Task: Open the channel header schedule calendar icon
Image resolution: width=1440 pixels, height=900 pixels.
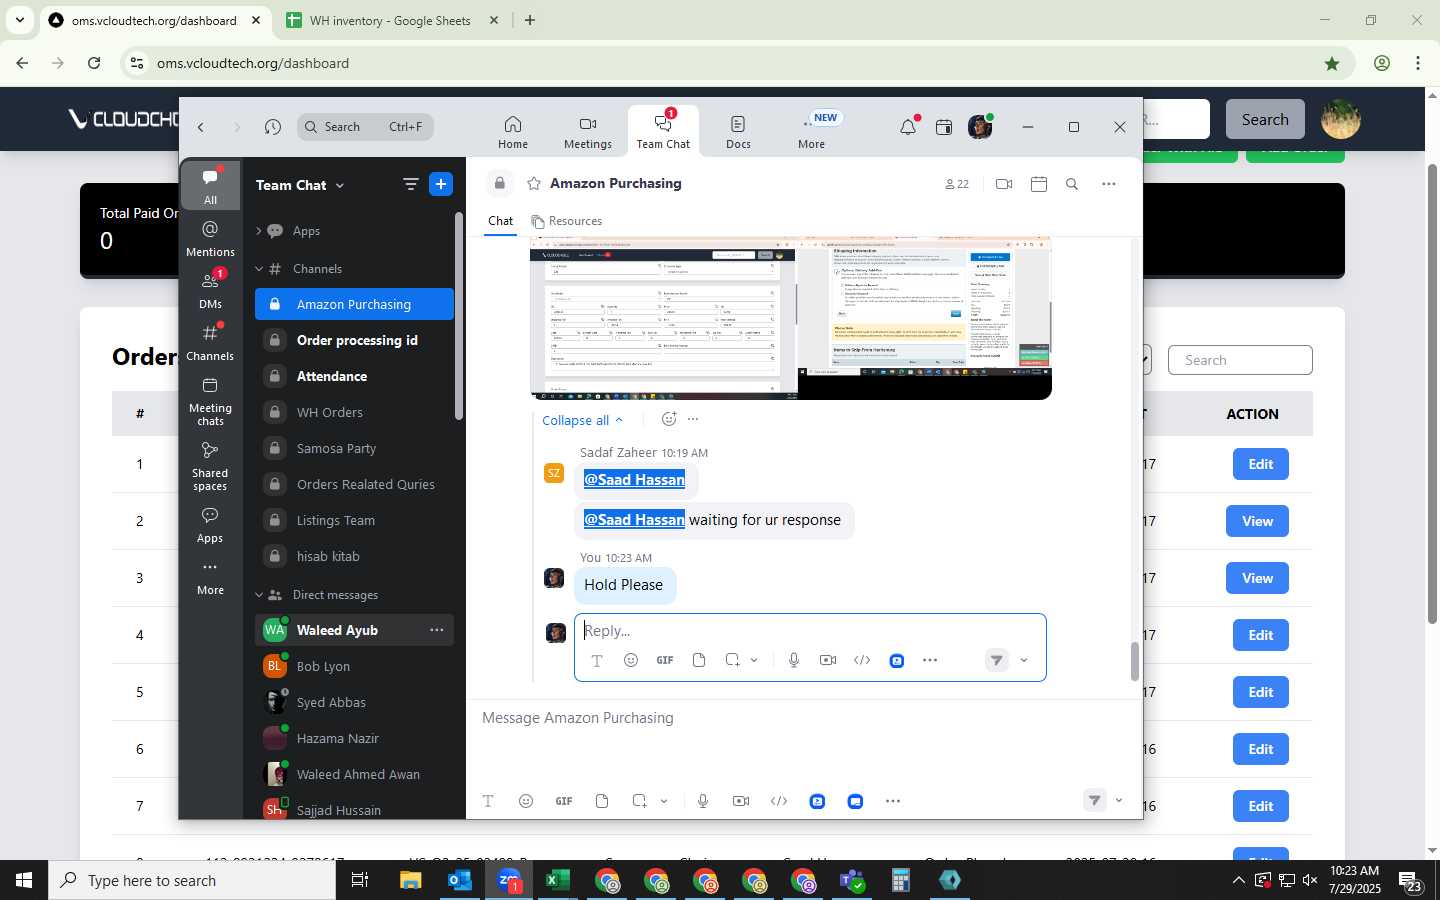Action: (1039, 184)
